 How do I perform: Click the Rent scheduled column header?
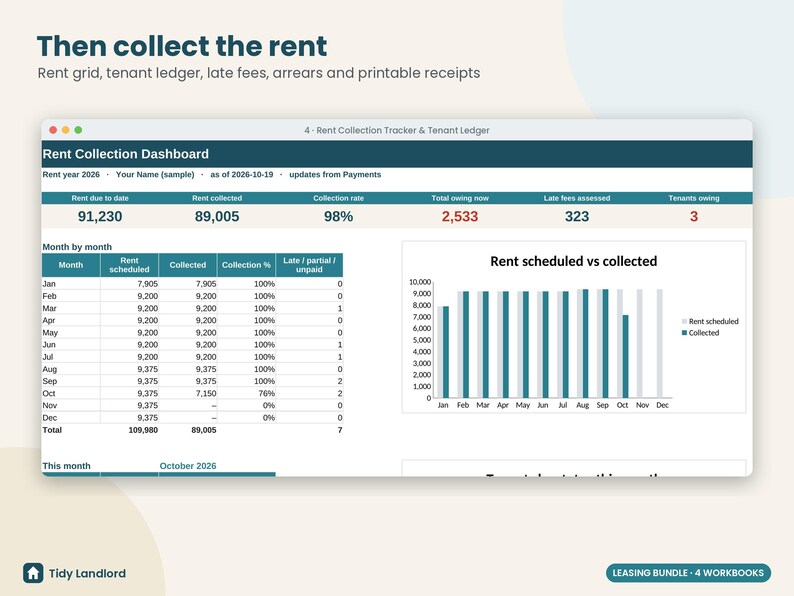pyautogui.click(x=129, y=265)
